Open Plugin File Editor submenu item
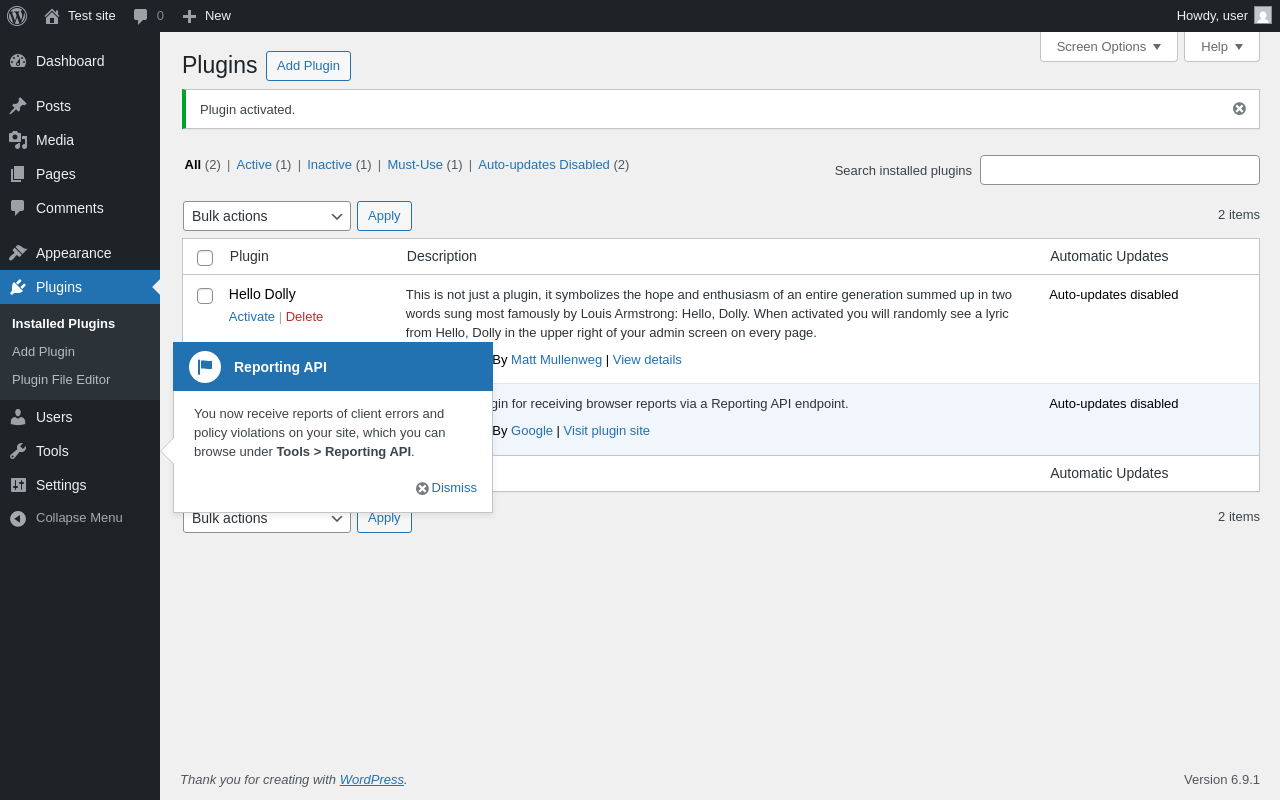Image resolution: width=1280 pixels, height=800 pixels. click(x=61, y=380)
